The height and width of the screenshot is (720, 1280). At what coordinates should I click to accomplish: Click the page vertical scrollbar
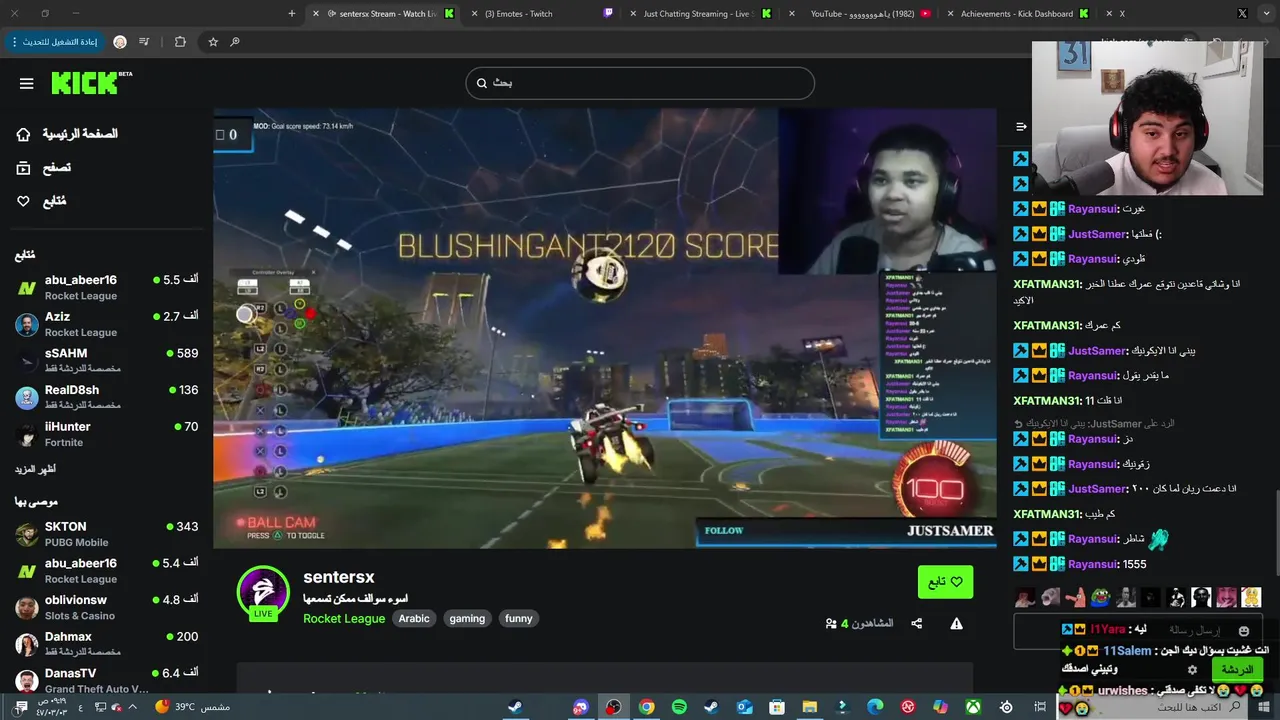(1276, 530)
